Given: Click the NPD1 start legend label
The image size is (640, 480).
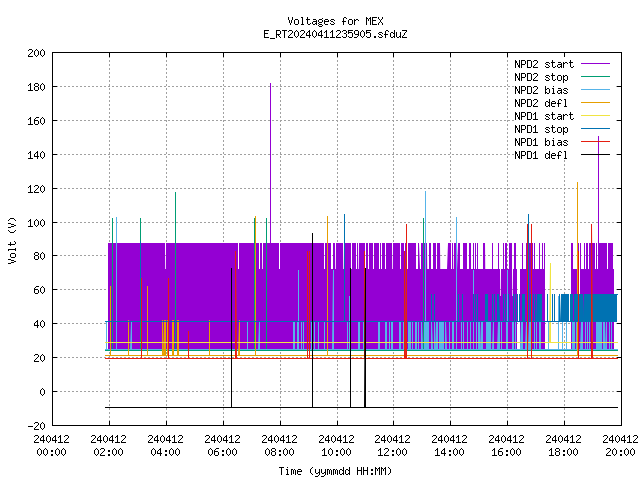Looking at the screenshot, I should pos(544,116).
